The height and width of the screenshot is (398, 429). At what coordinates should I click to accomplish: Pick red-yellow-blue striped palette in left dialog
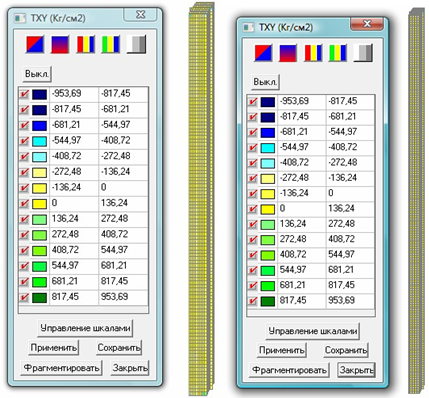coord(86,44)
